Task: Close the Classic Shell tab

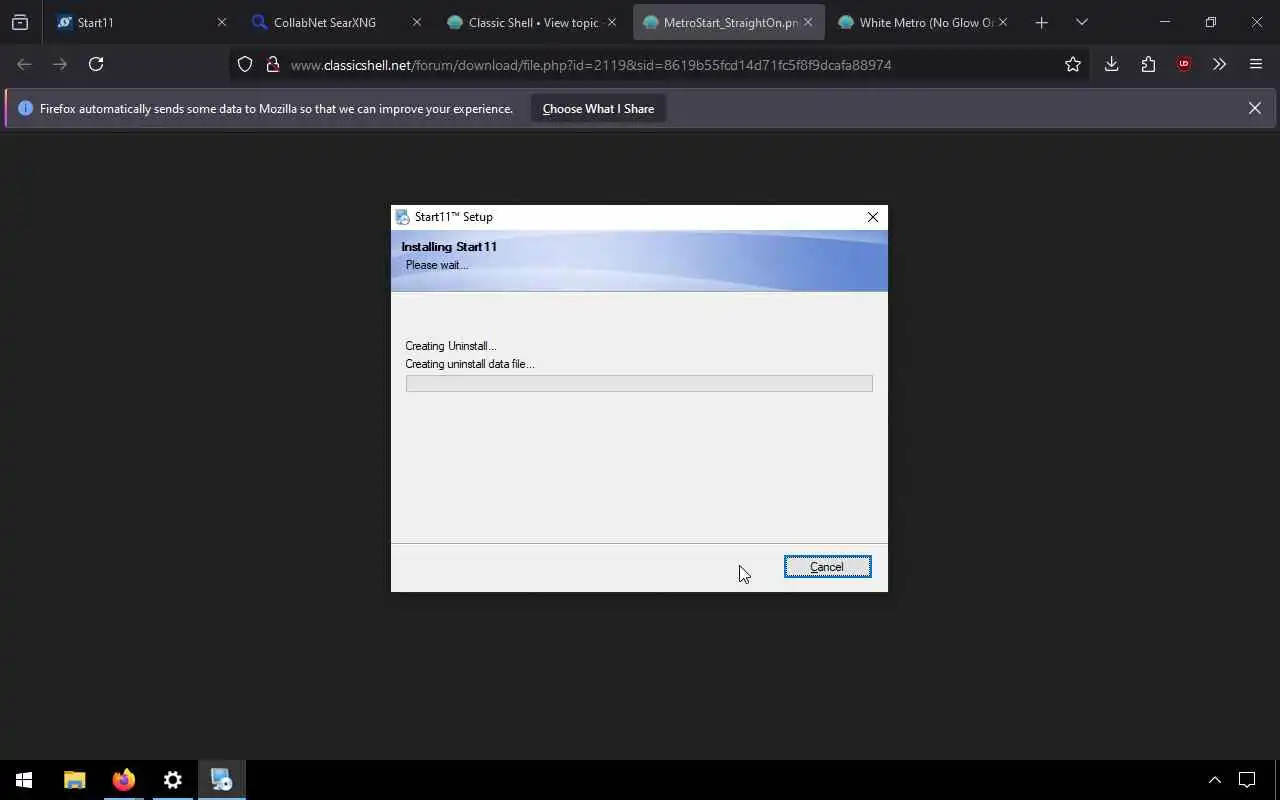Action: click(x=612, y=22)
